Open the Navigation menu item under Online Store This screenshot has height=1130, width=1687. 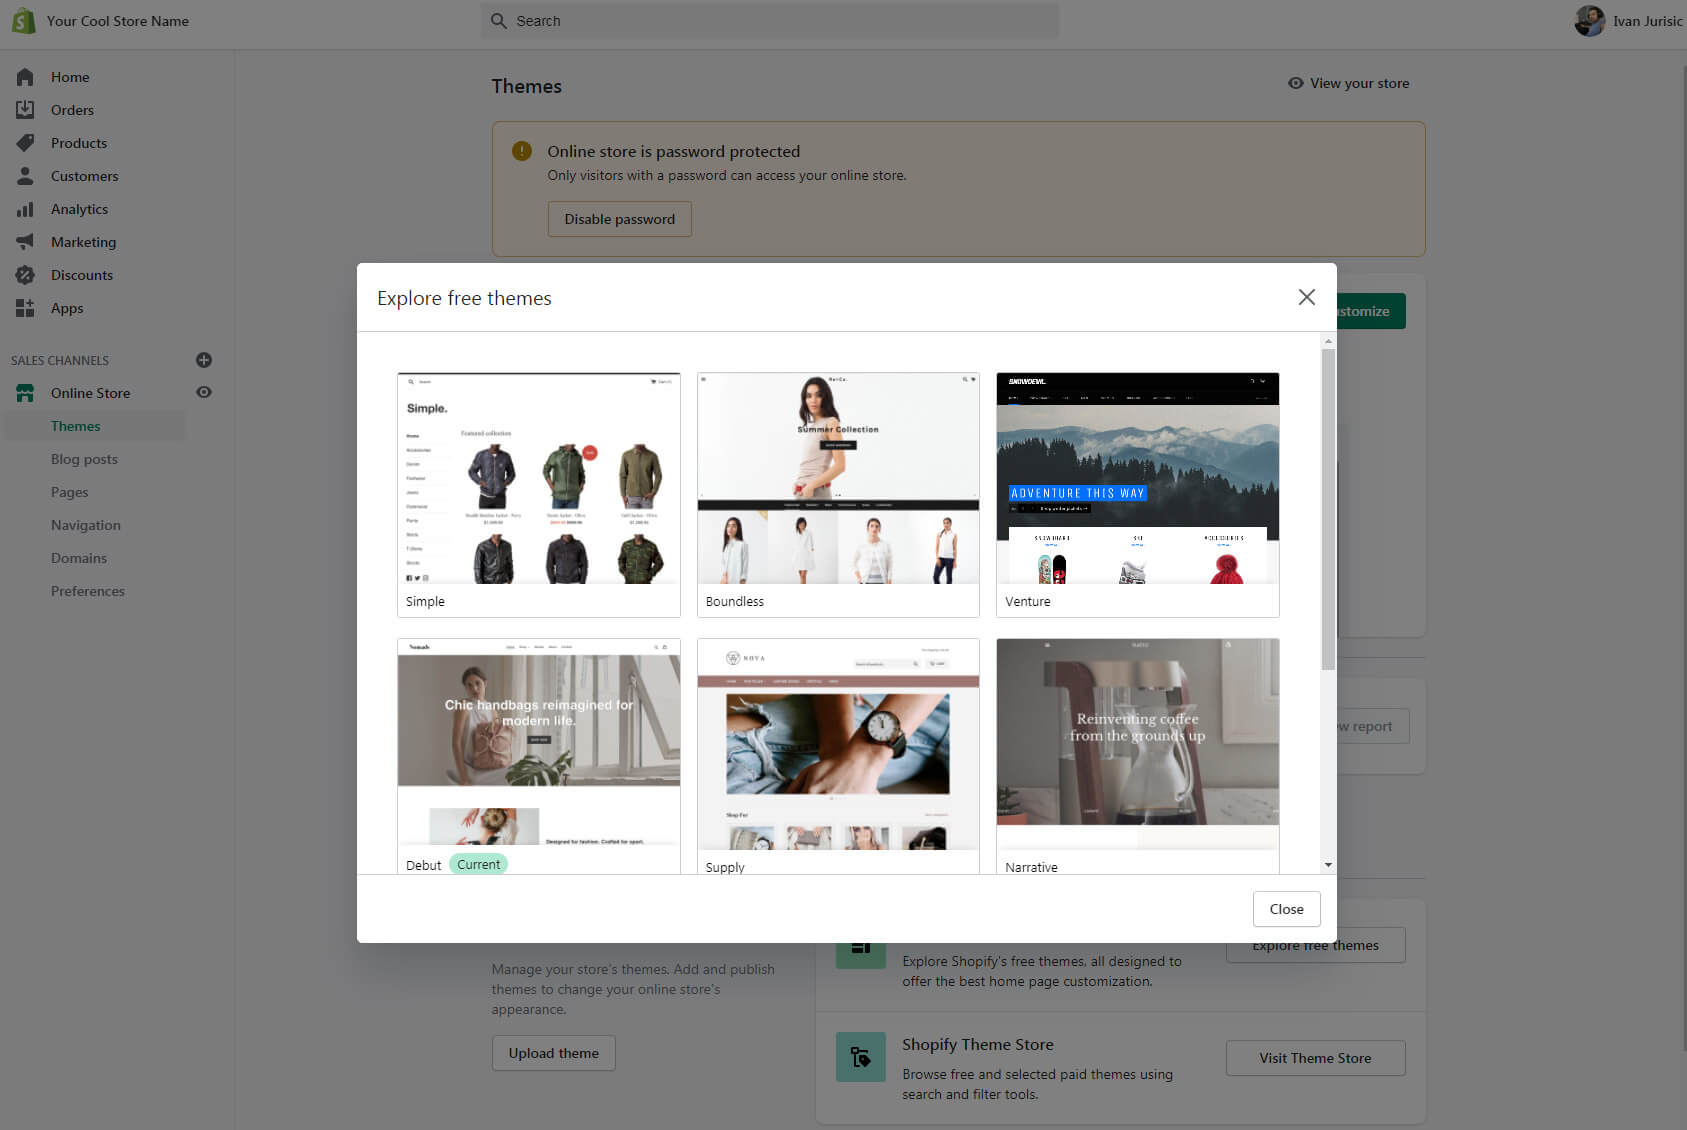[86, 524]
